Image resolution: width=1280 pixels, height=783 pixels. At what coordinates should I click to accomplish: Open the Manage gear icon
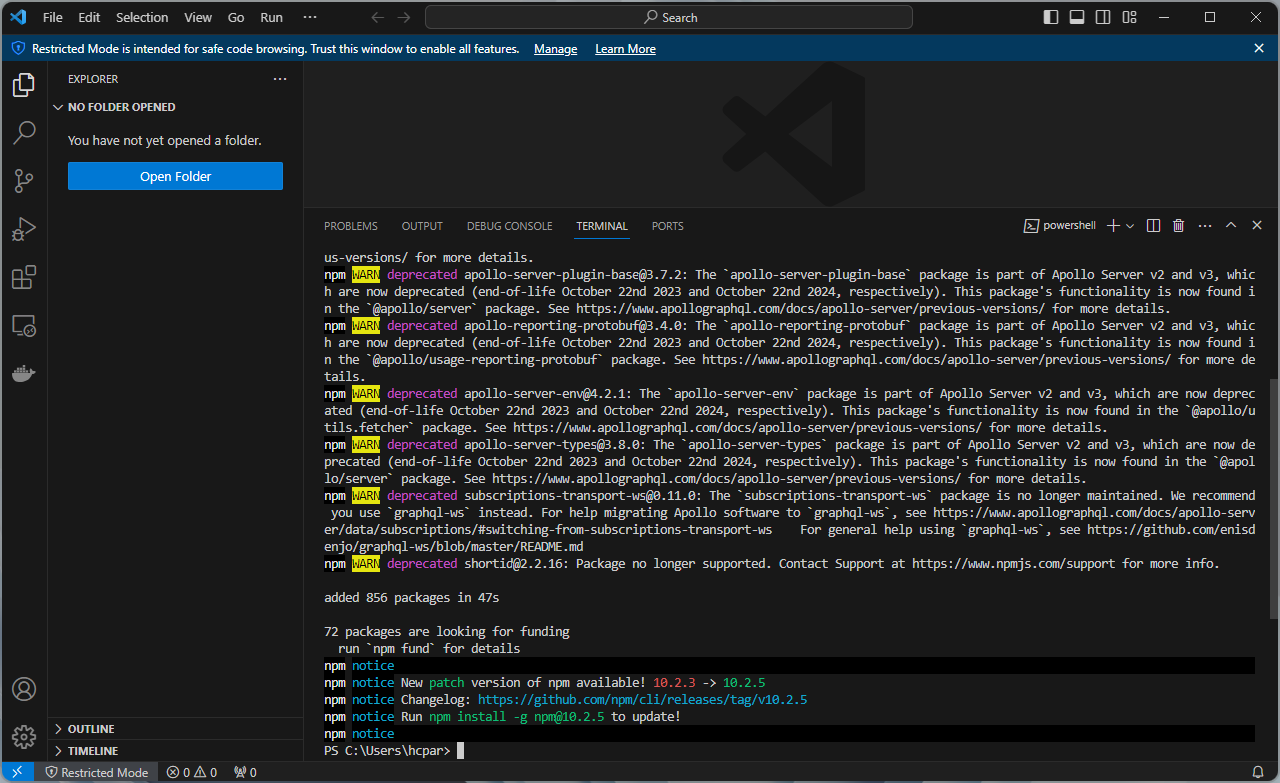point(24,737)
